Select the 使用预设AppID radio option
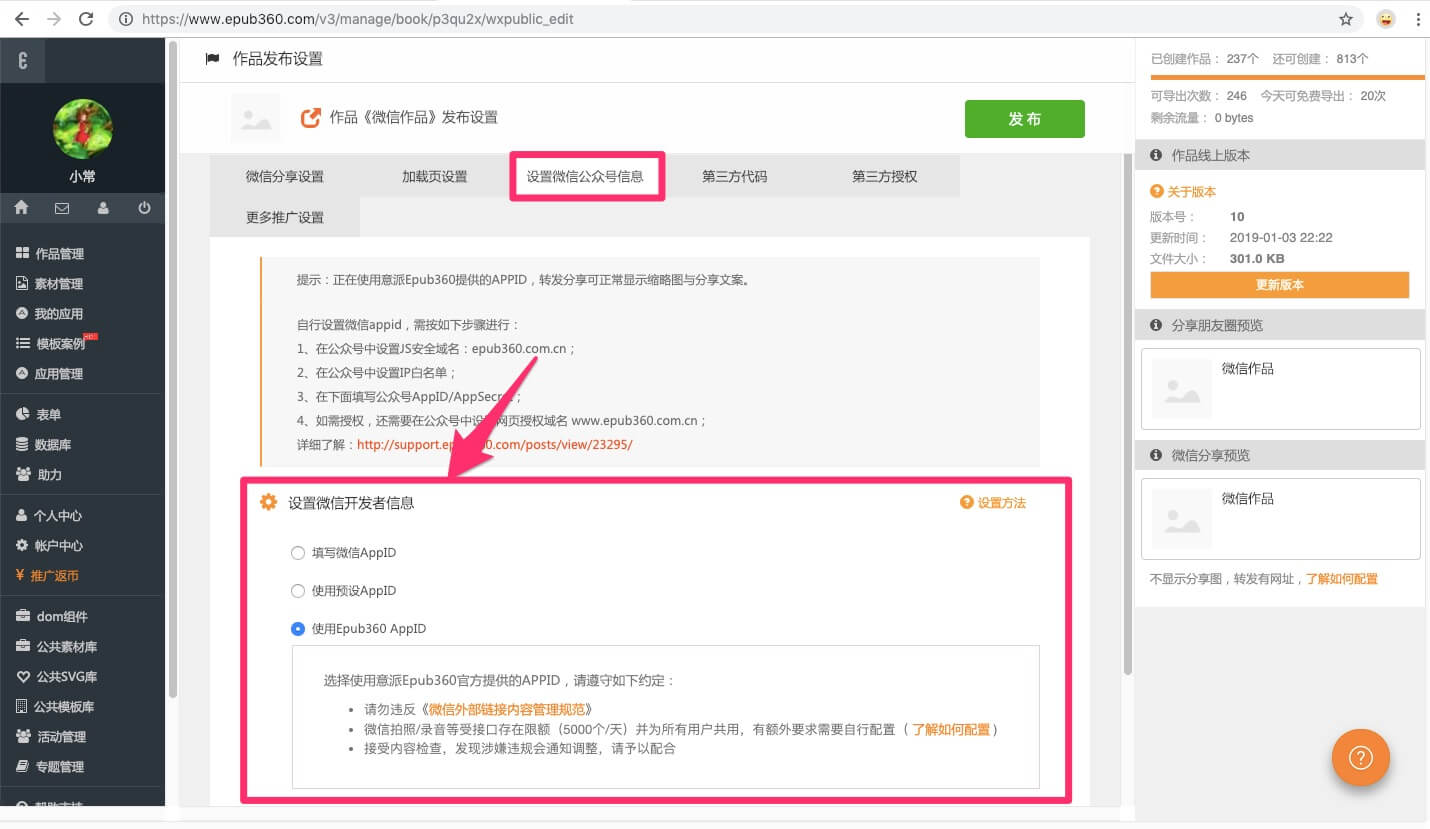The image size is (1430, 829). (297, 591)
